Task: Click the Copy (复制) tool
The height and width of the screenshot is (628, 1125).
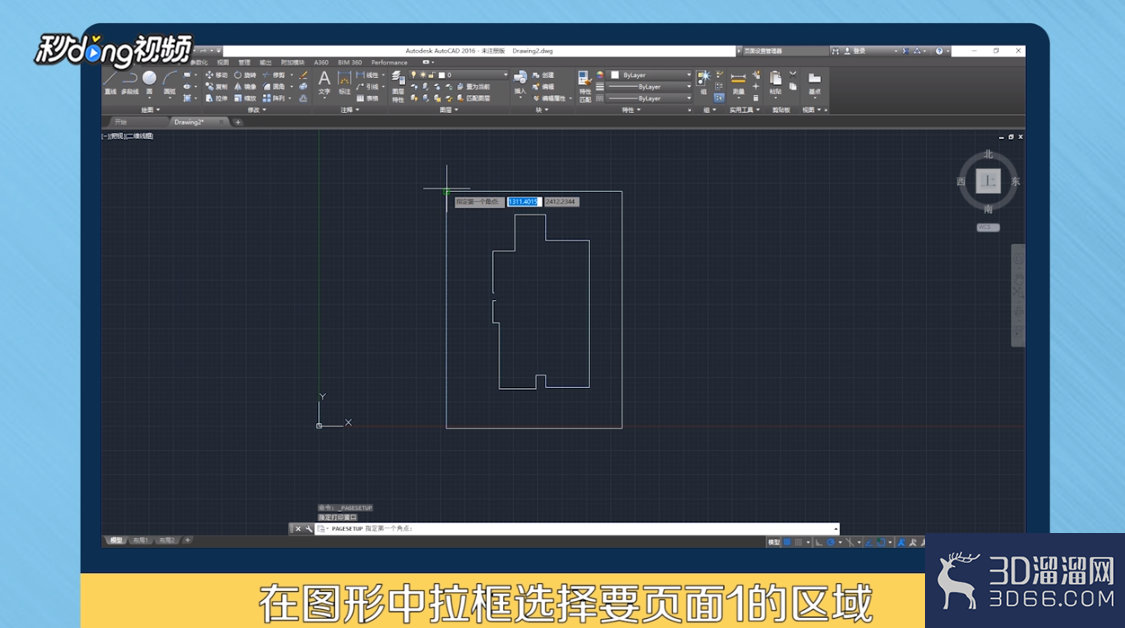Action: coord(216,86)
